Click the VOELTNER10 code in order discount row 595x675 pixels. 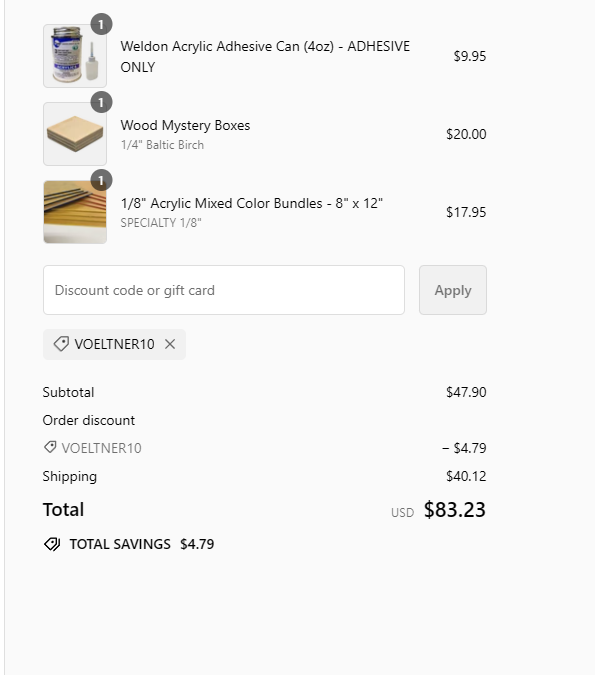coord(101,448)
